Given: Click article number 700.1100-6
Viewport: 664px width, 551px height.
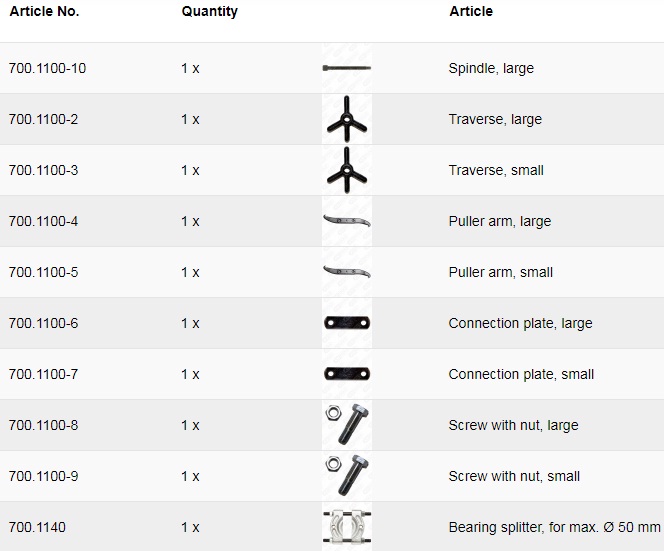Looking at the screenshot, I should [43, 323].
